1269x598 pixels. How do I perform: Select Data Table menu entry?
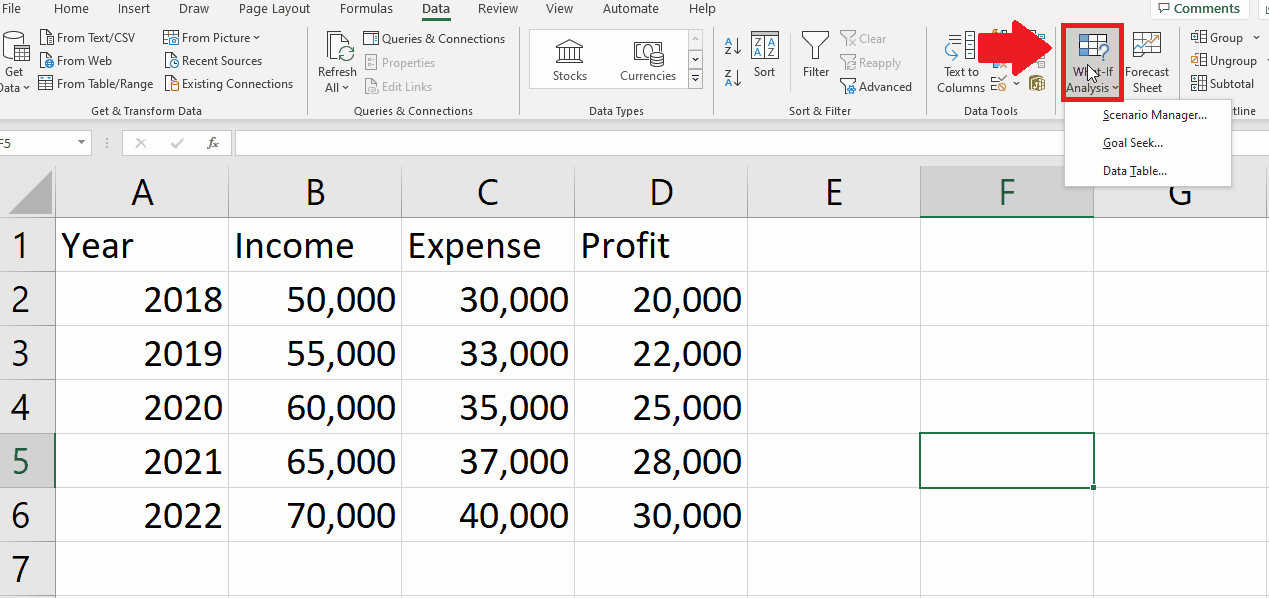tap(1134, 171)
